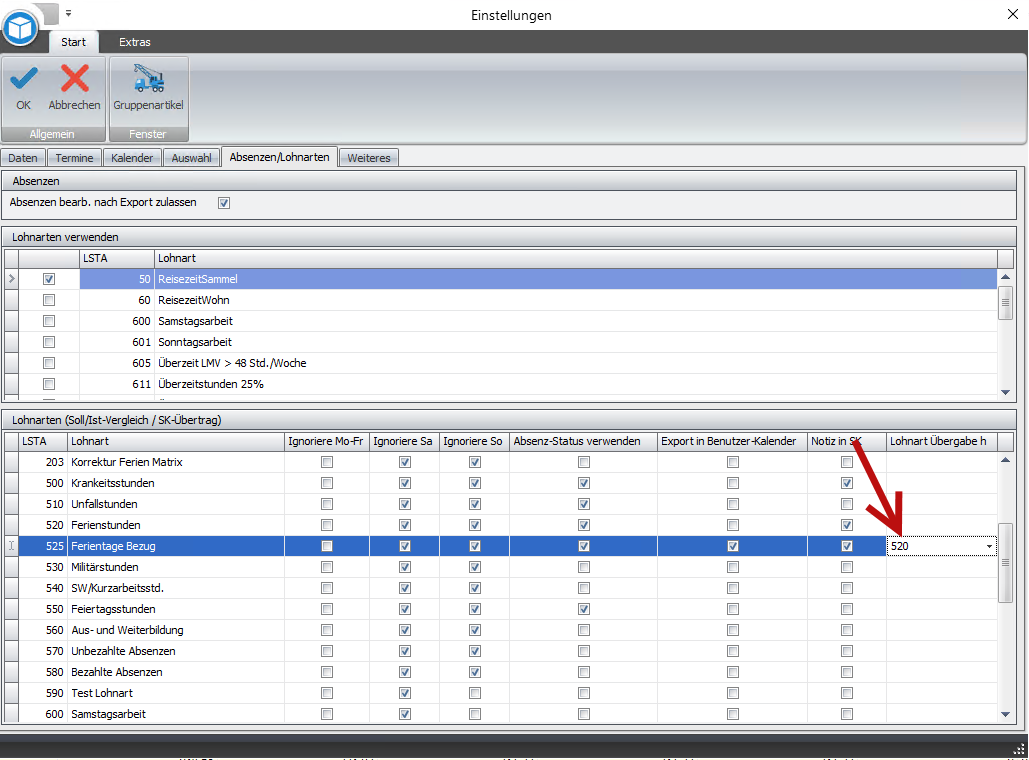This screenshot has width=1029, height=760.
Task: Switch to the Extras ribbon tab
Action: 135,42
